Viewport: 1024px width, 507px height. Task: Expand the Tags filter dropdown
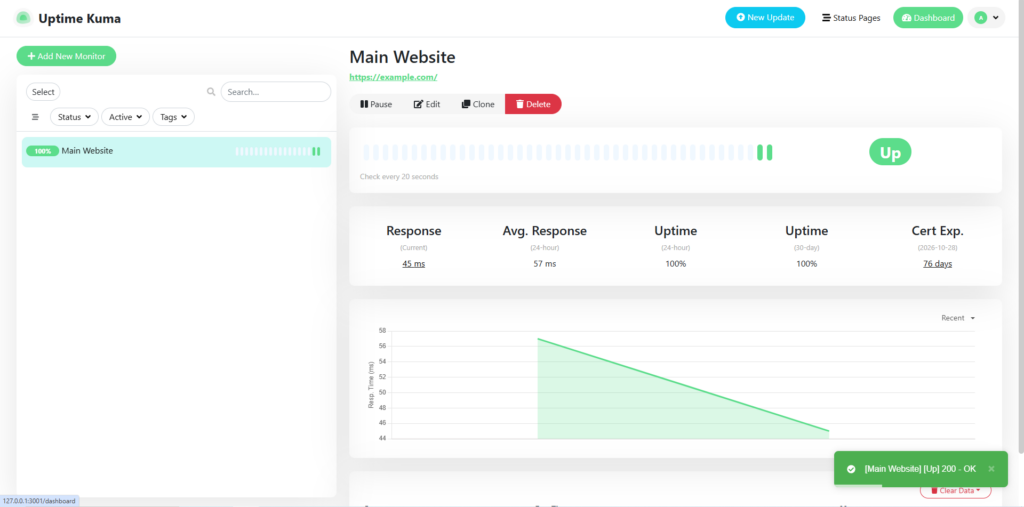pos(173,117)
